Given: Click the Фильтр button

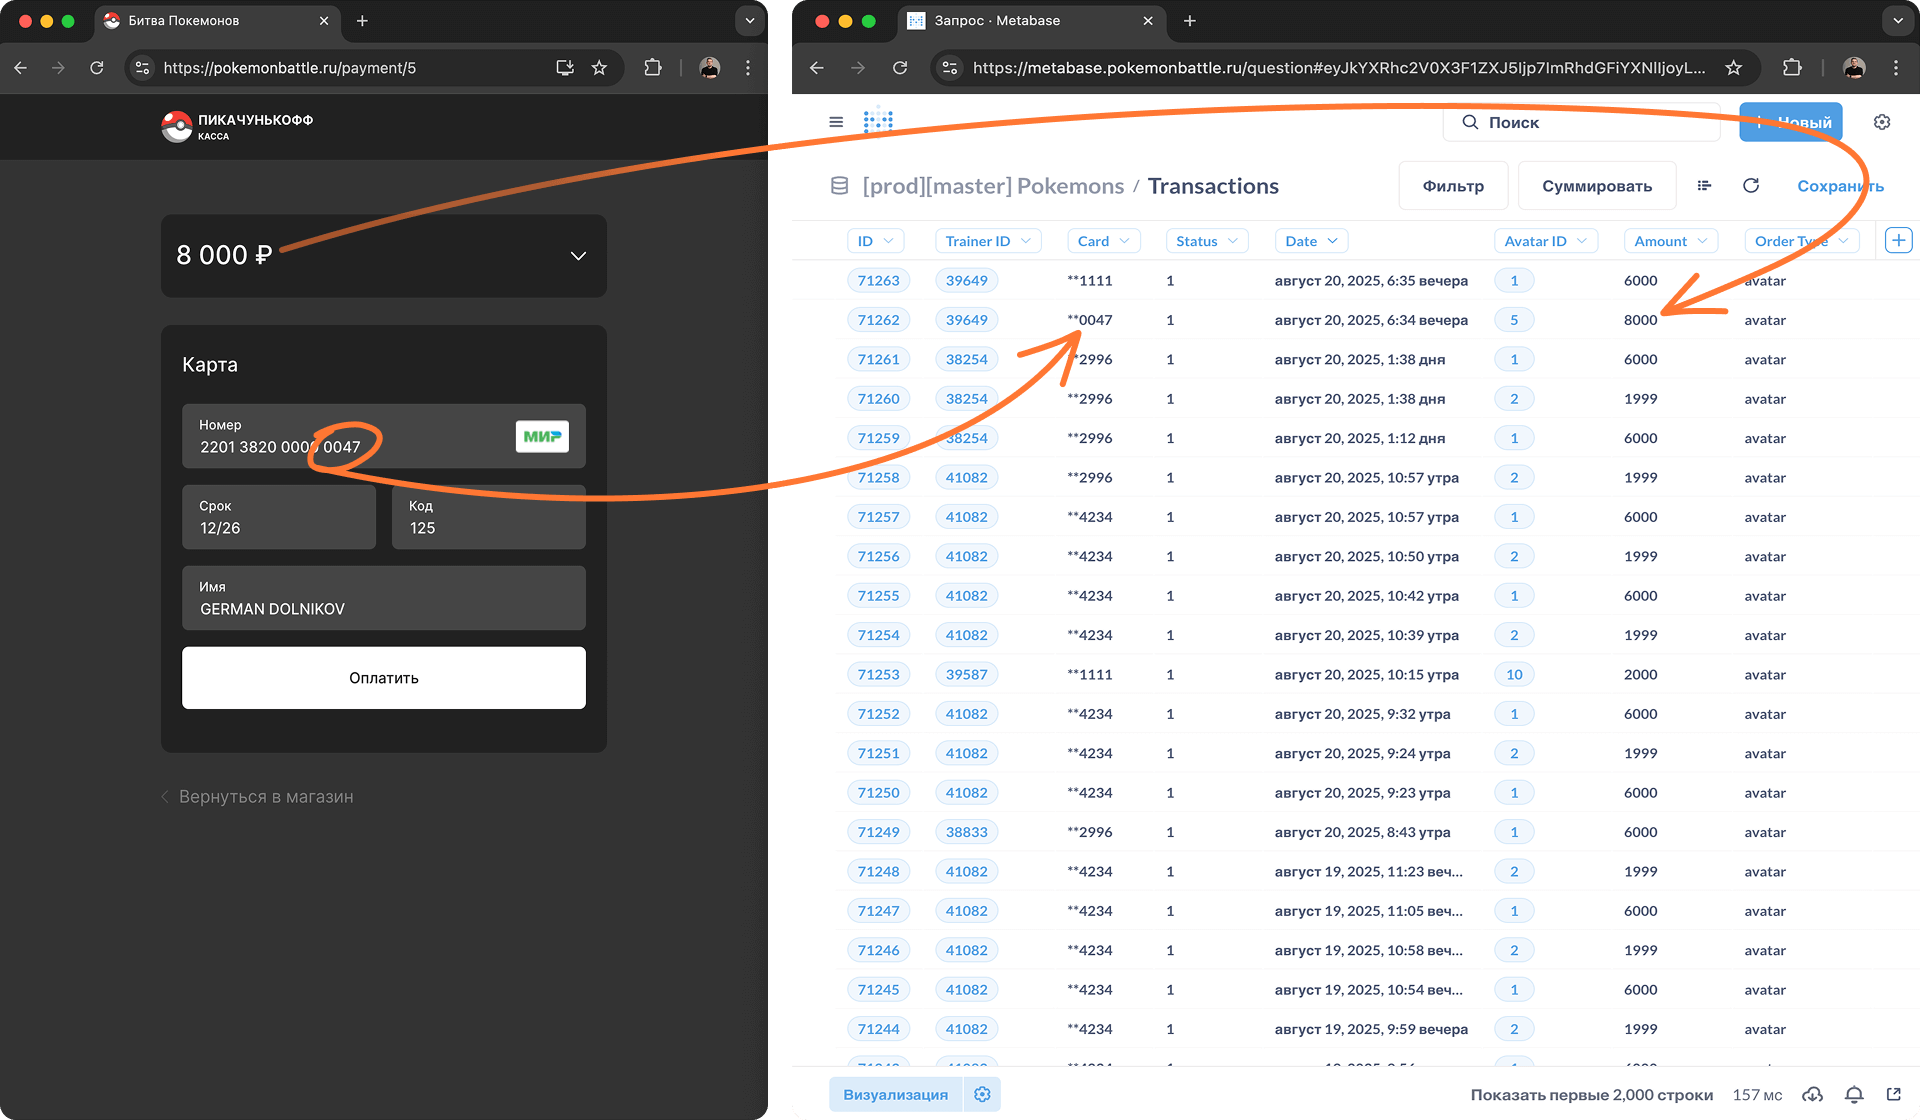Looking at the screenshot, I should point(1452,186).
